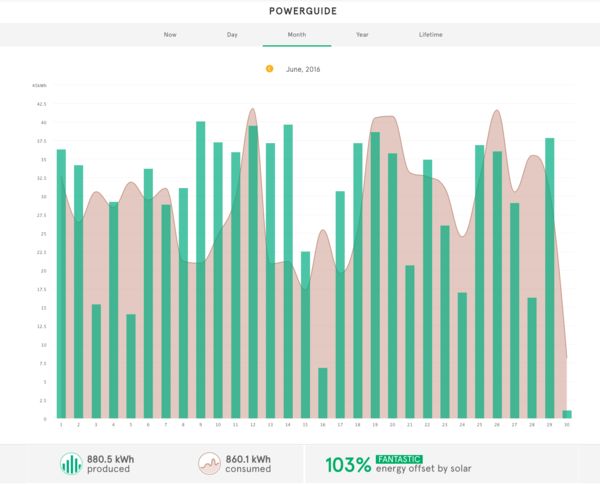600x485 pixels.
Task: Select the production bar for day 21
Action: [410, 342]
